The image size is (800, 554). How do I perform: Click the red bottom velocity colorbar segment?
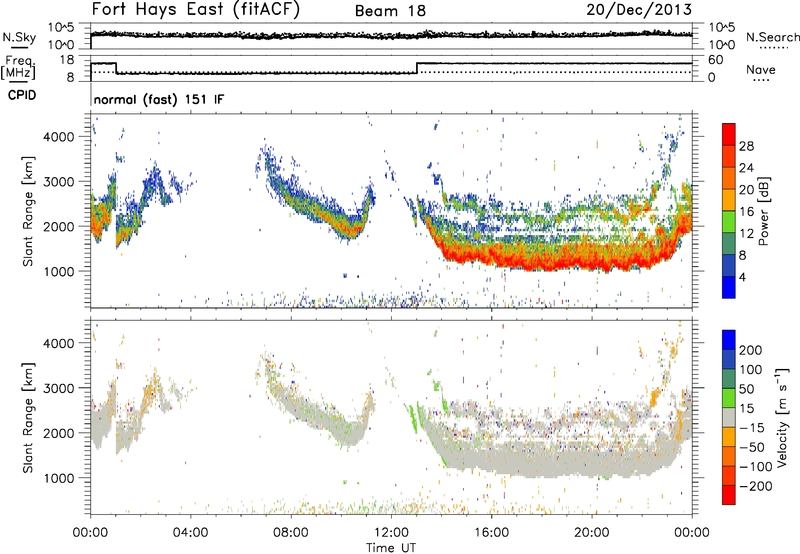[x=729, y=495]
